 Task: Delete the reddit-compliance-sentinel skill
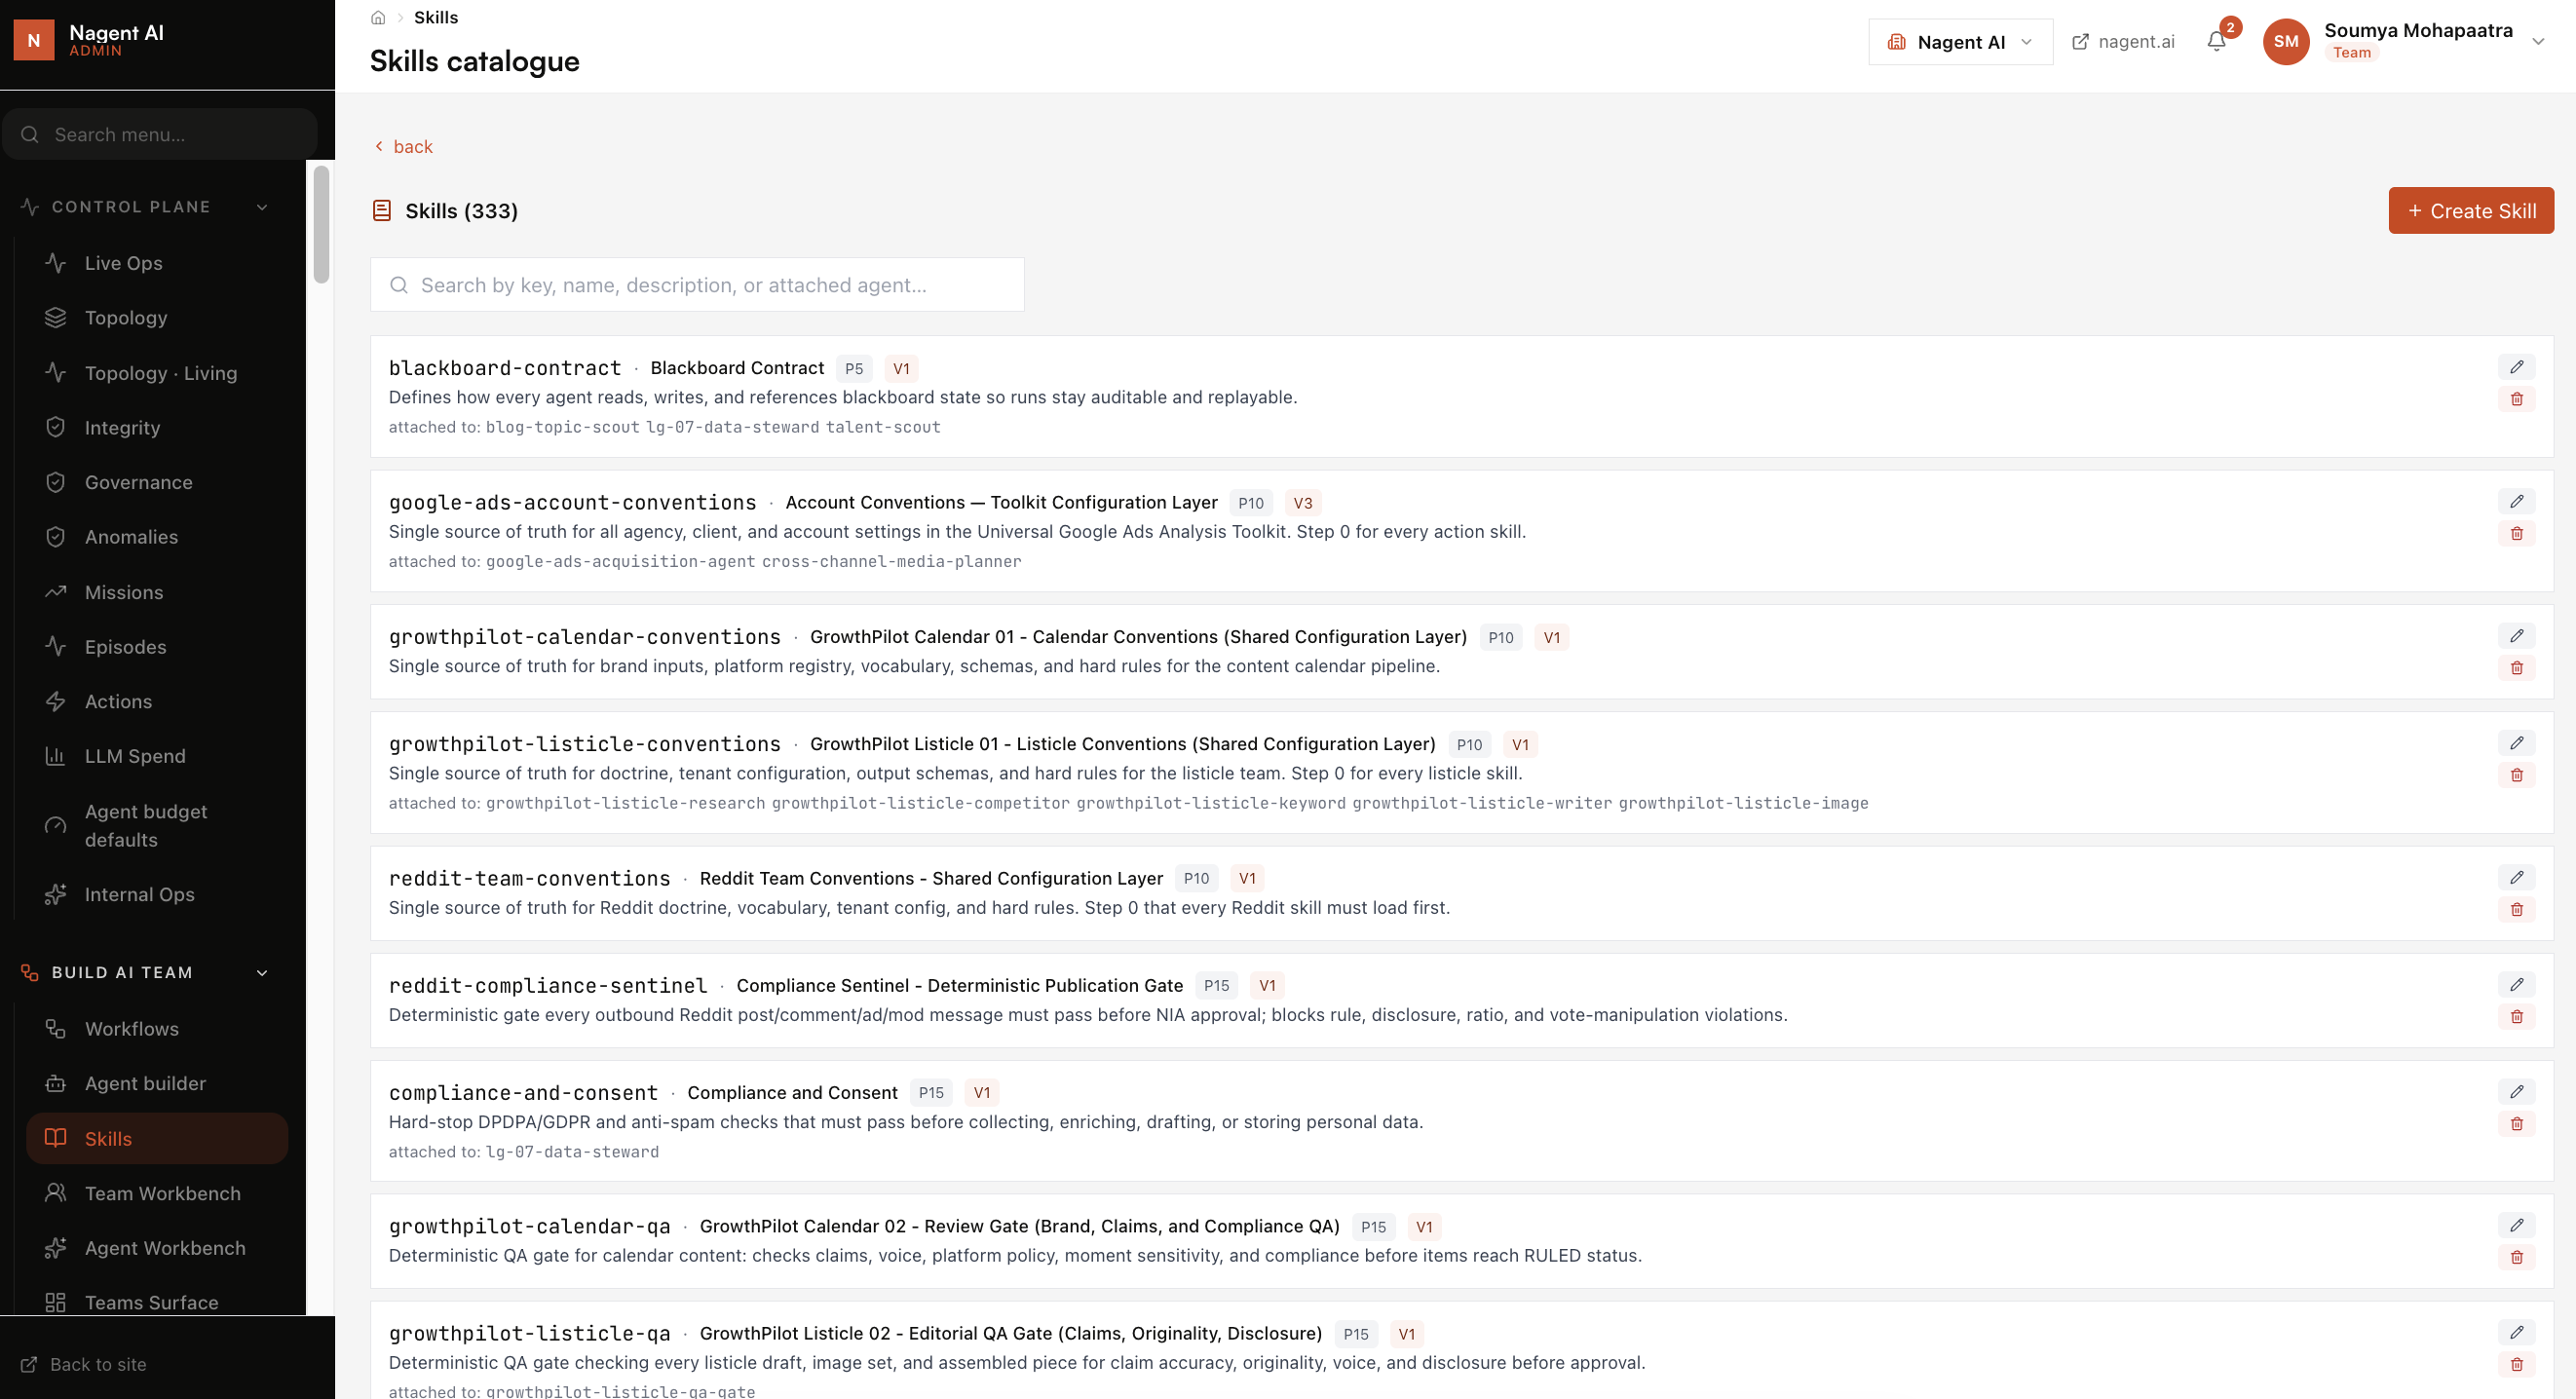coord(2516,1016)
